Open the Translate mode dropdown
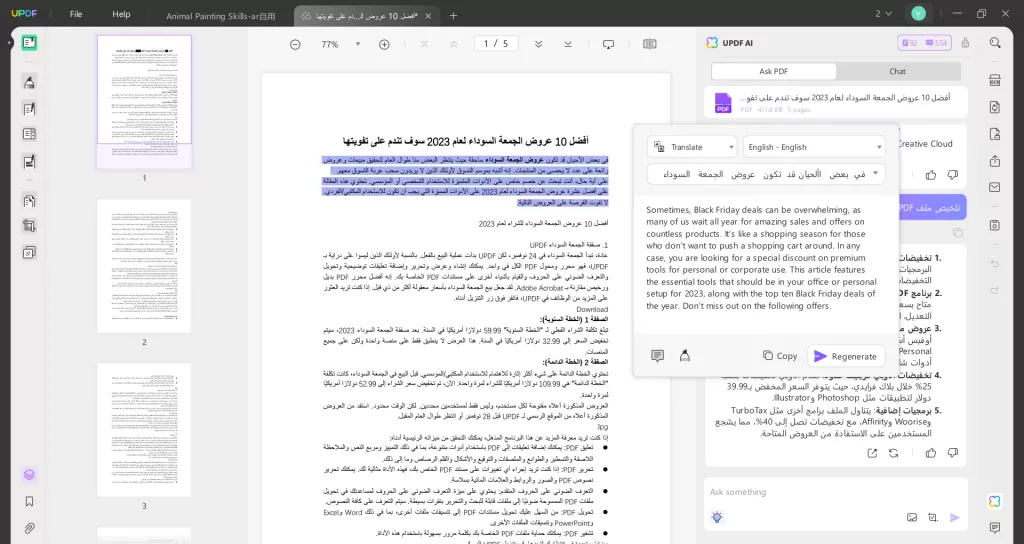Viewport: 1024px width, 544px height. click(692, 147)
